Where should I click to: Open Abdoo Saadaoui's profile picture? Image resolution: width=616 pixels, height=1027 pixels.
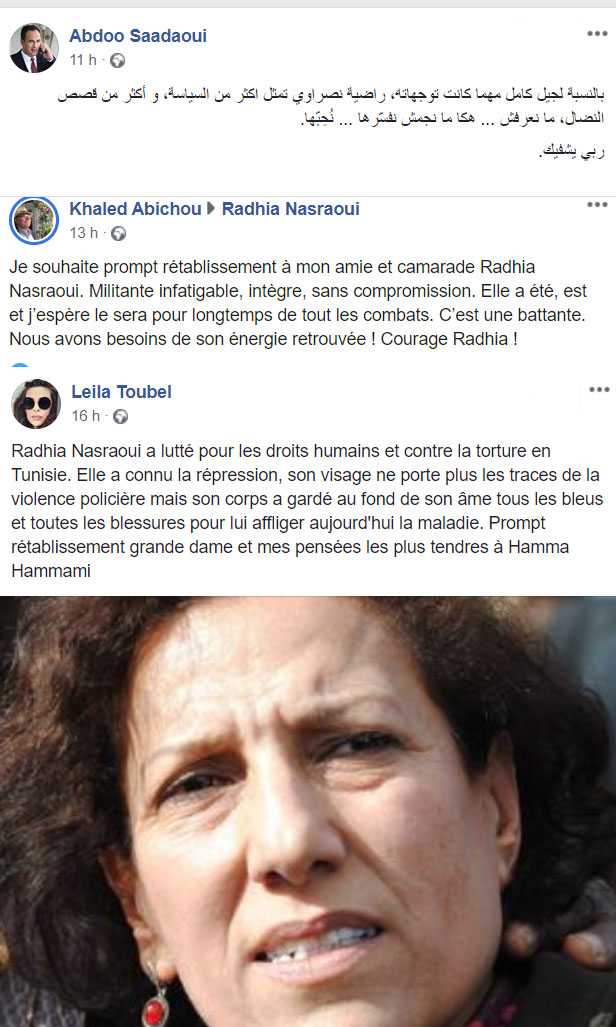(33, 48)
